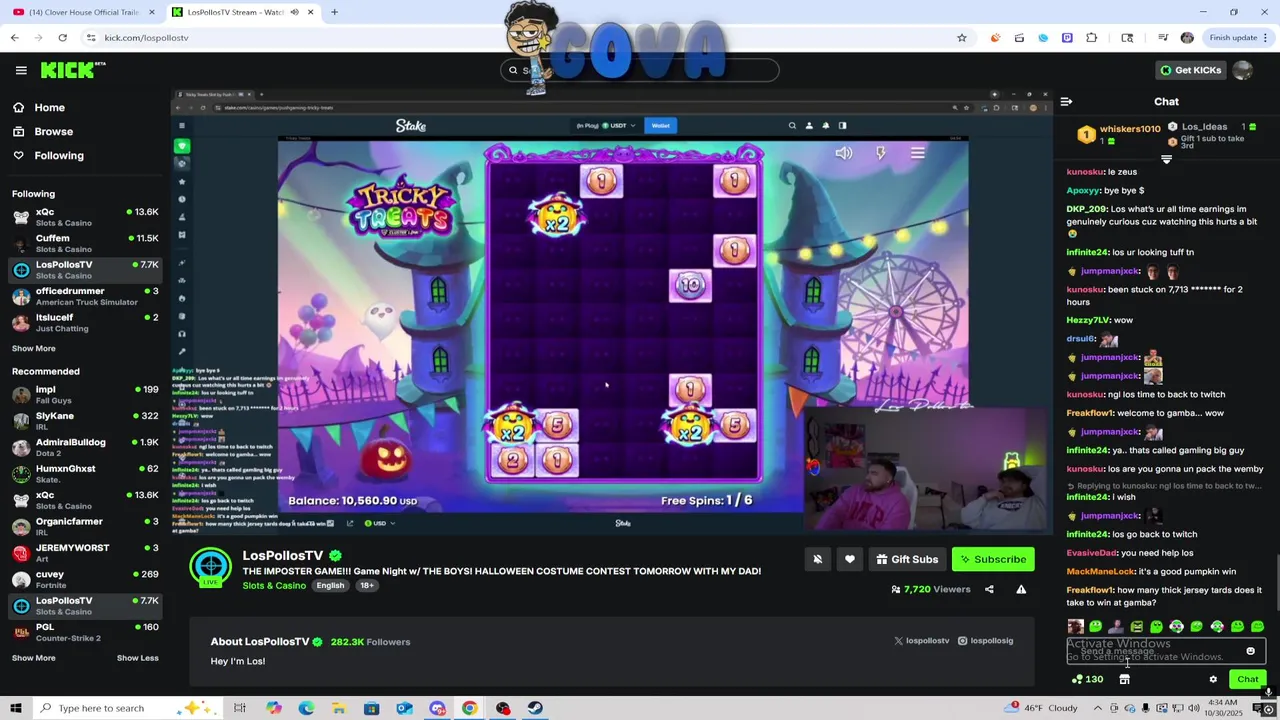
Task: Open Windows Start menu
Action: 15,708
